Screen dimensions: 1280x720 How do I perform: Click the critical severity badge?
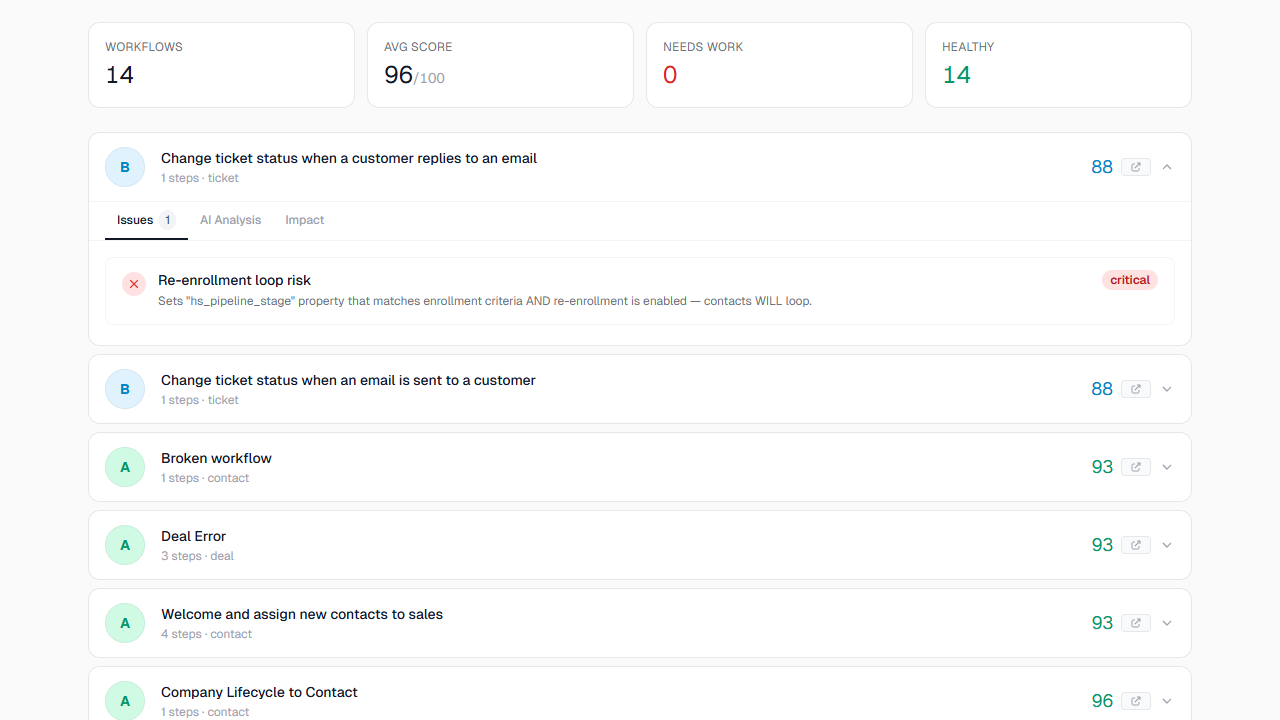tap(1129, 280)
